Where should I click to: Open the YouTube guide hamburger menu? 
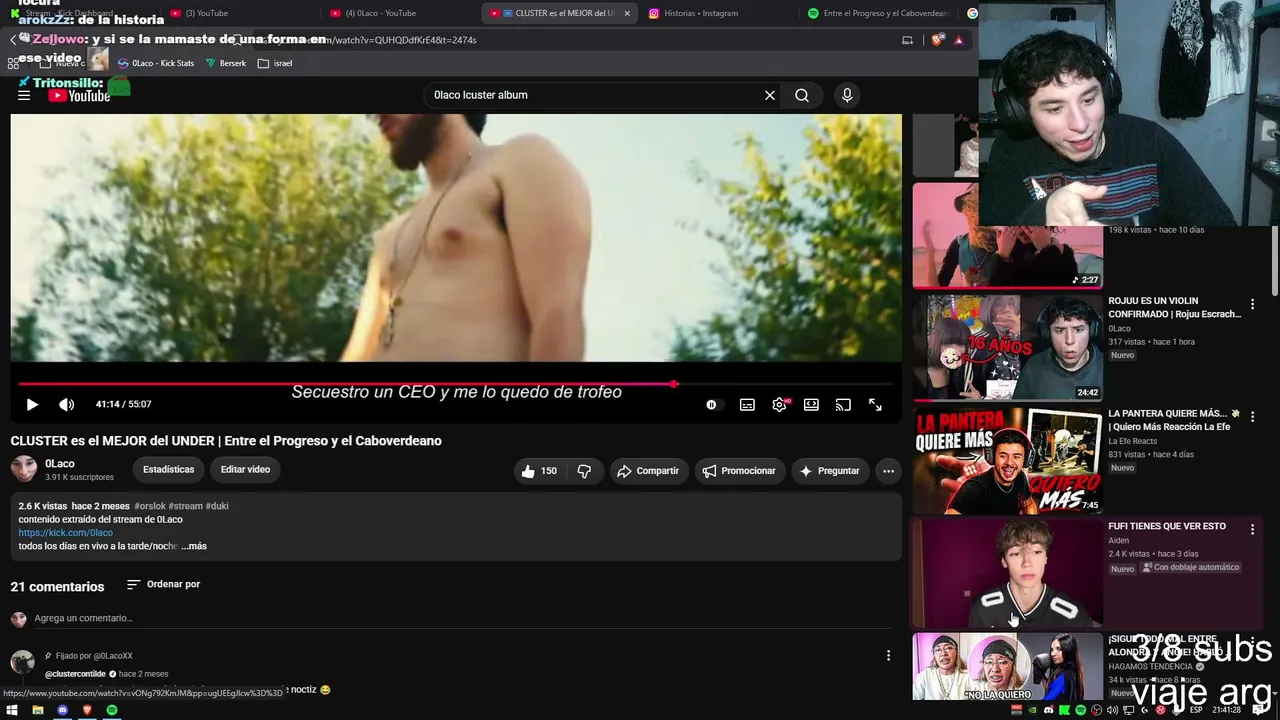tap(24, 95)
